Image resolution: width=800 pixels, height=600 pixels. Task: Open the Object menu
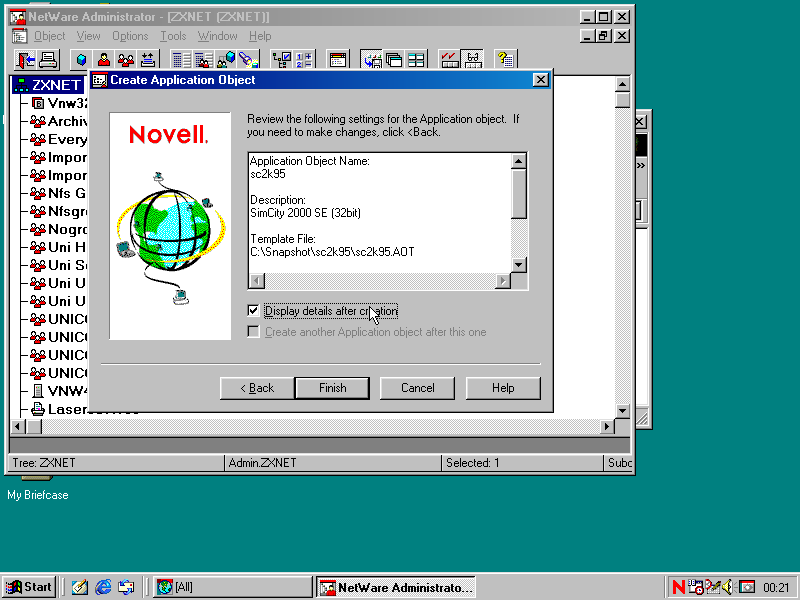[x=49, y=36]
